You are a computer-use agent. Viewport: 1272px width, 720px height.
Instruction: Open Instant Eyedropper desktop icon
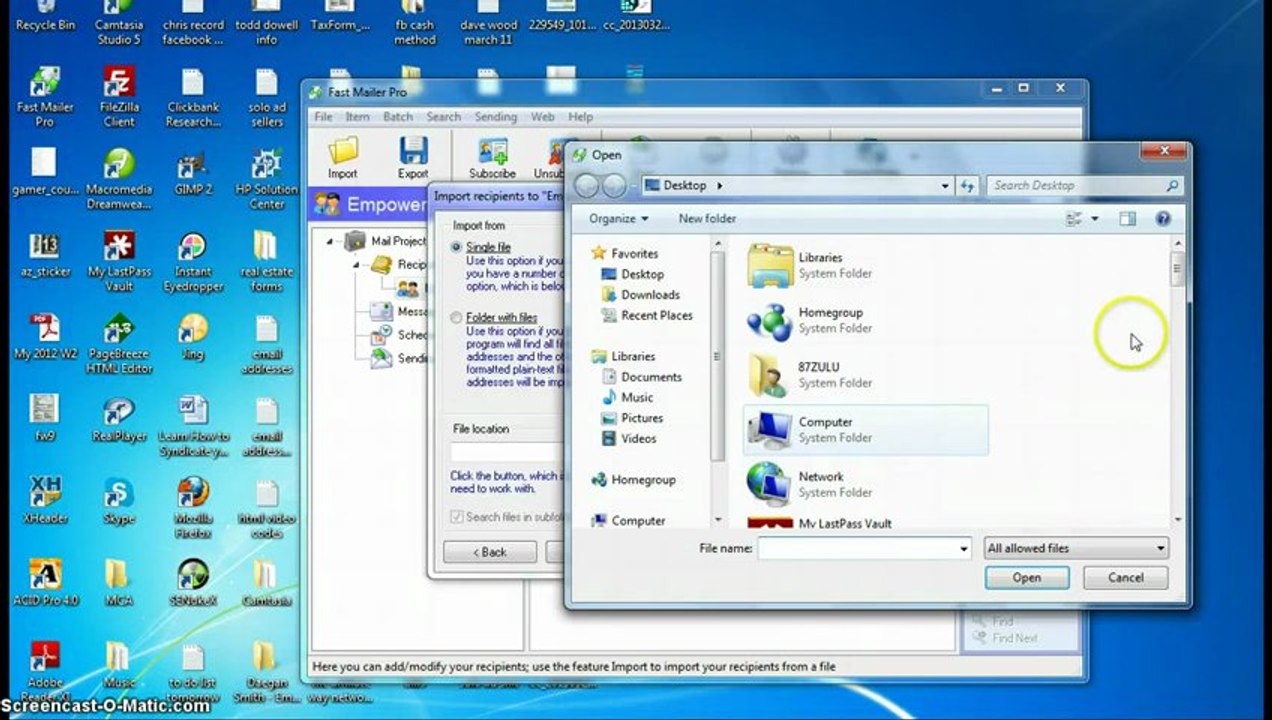coord(192,262)
